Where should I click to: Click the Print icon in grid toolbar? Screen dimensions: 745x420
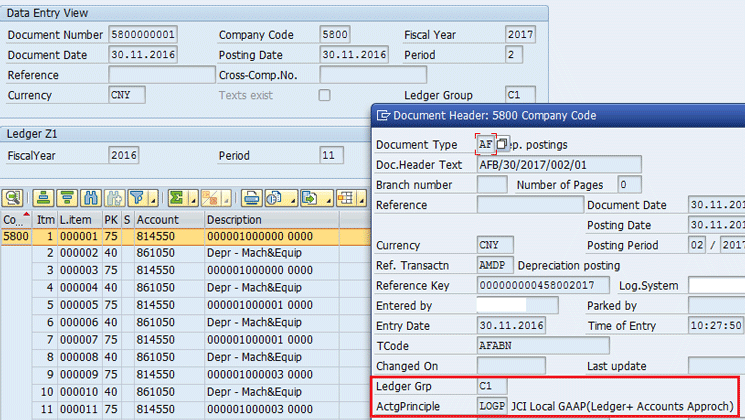252,197
